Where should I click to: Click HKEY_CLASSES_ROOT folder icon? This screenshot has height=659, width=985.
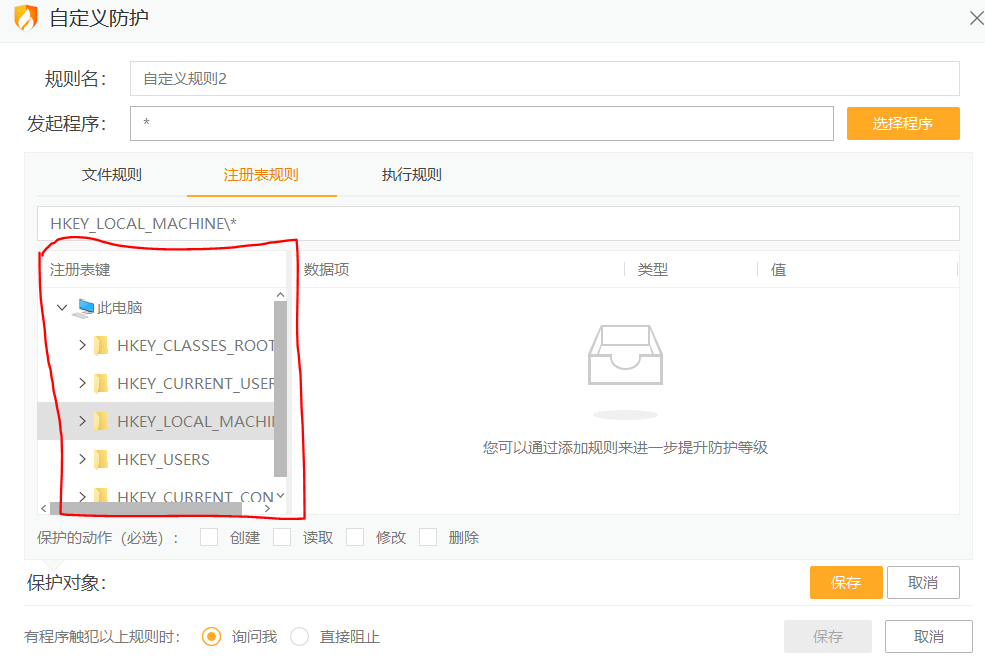101,346
